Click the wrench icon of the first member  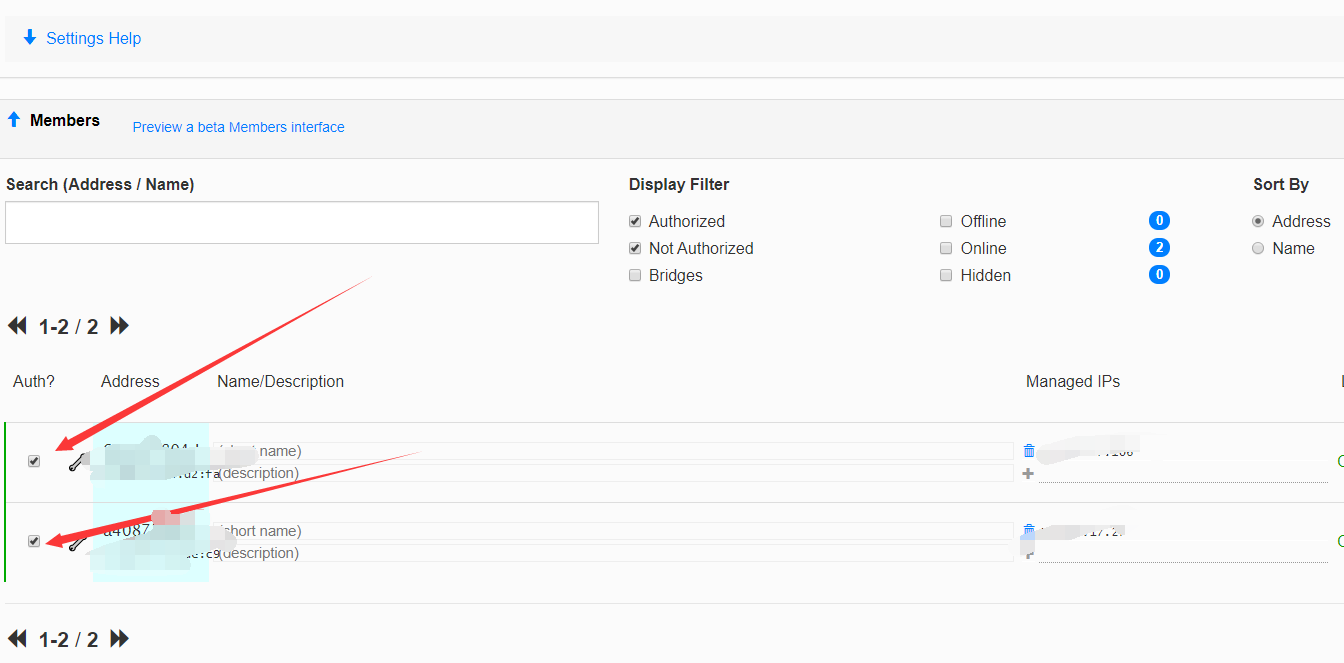pos(76,462)
